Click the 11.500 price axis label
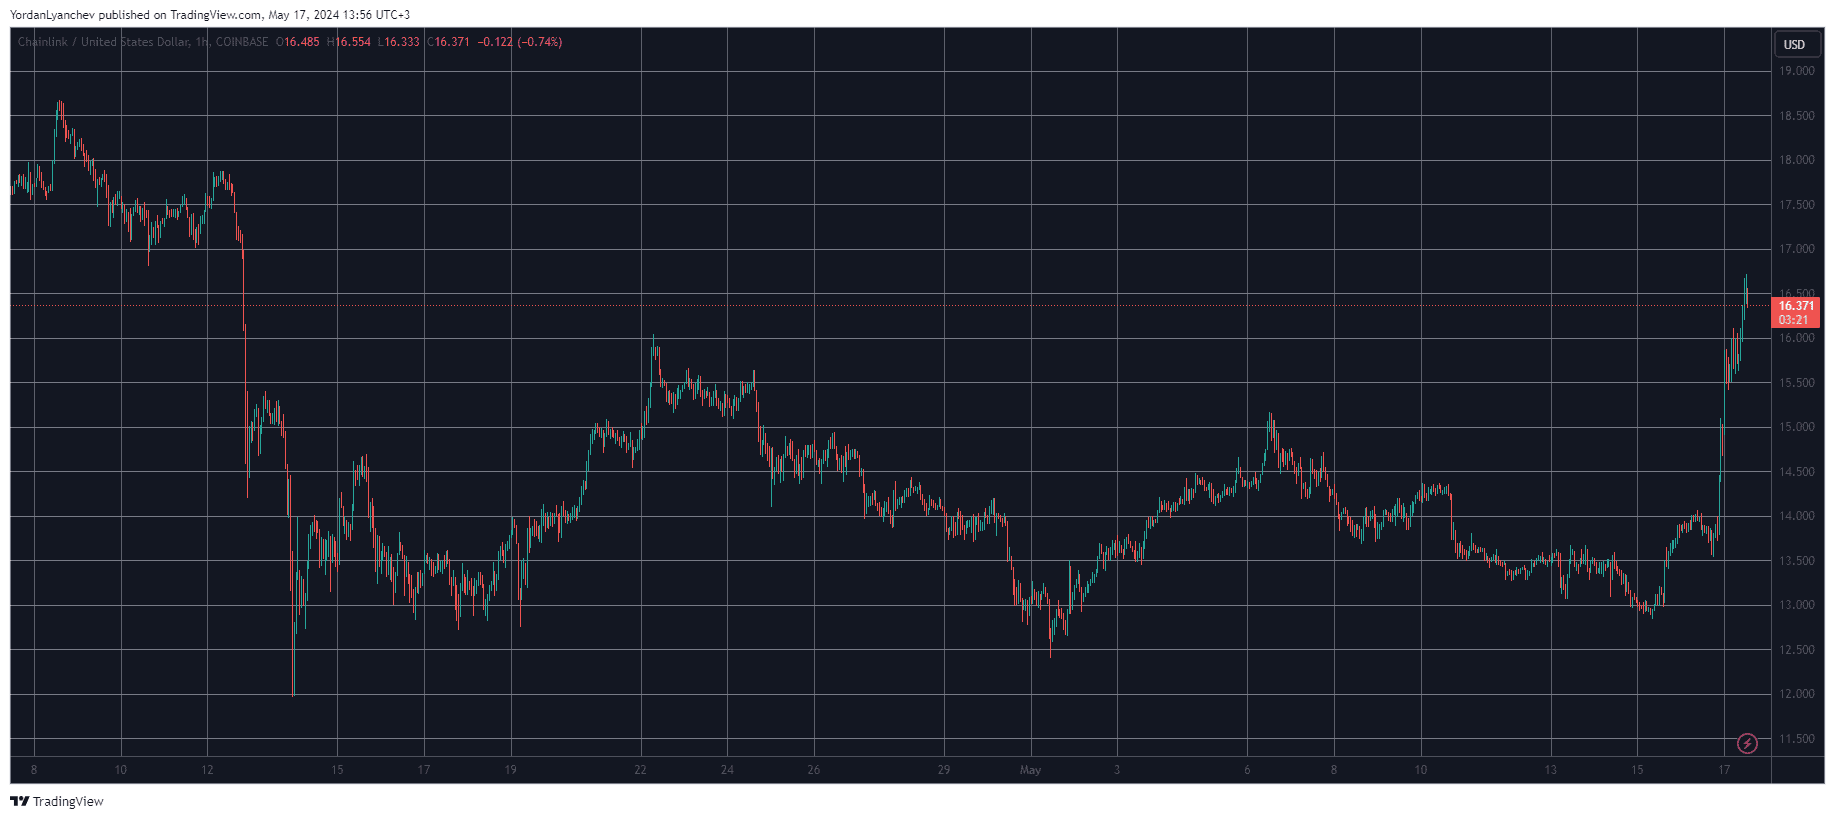 tap(1796, 739)
